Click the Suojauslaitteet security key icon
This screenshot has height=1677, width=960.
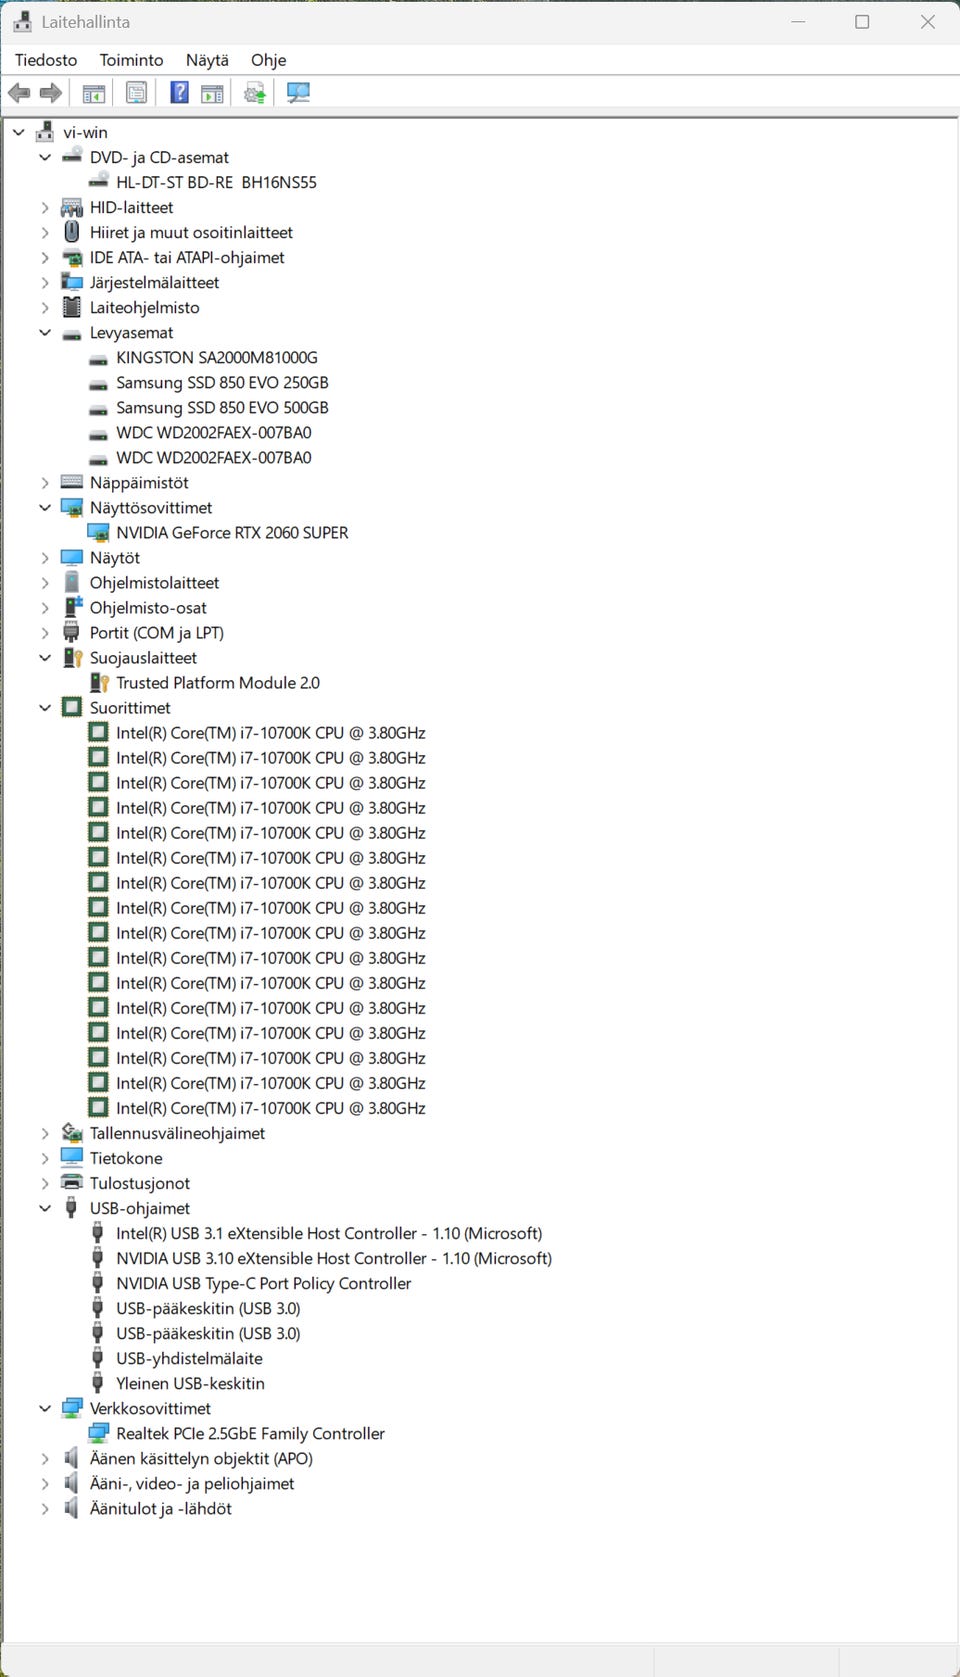[72, 657]
